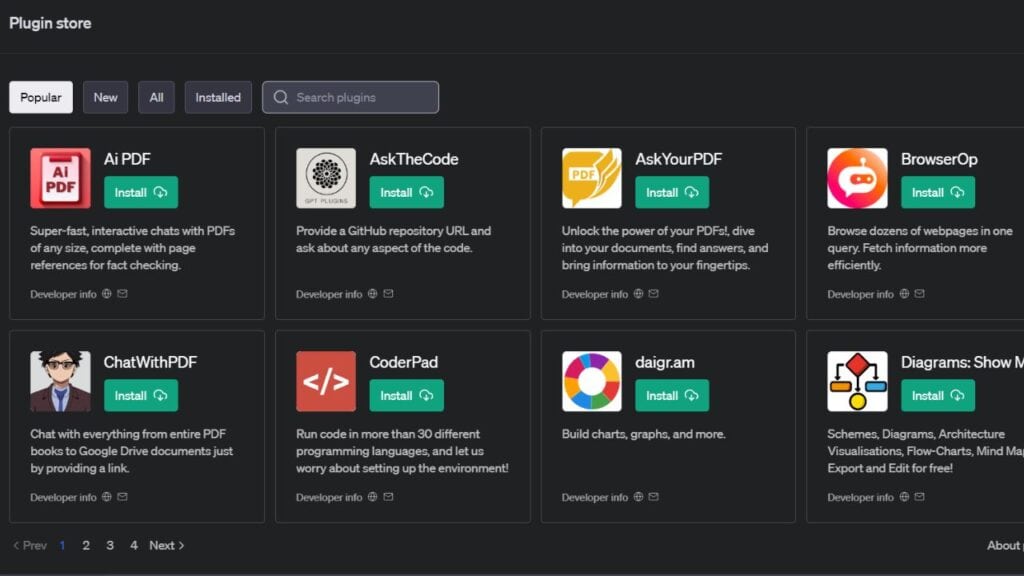Go to page 3
Screen dimensions: 1024x576
(x=110, y=545)
